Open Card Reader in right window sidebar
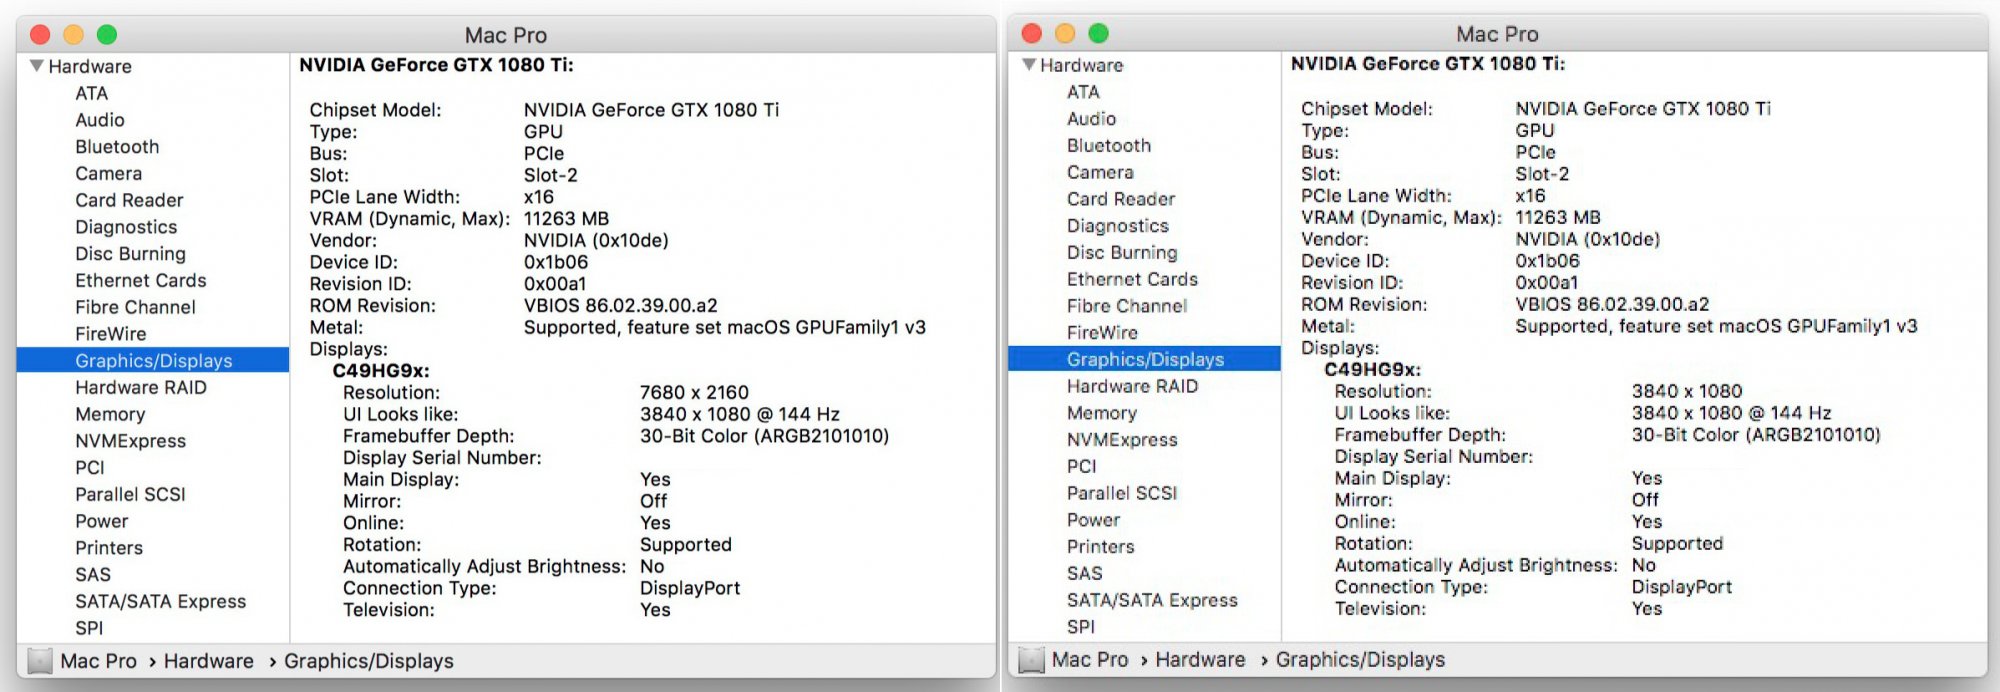The width and height of the screenshot is (2000, 692). 1121,199
